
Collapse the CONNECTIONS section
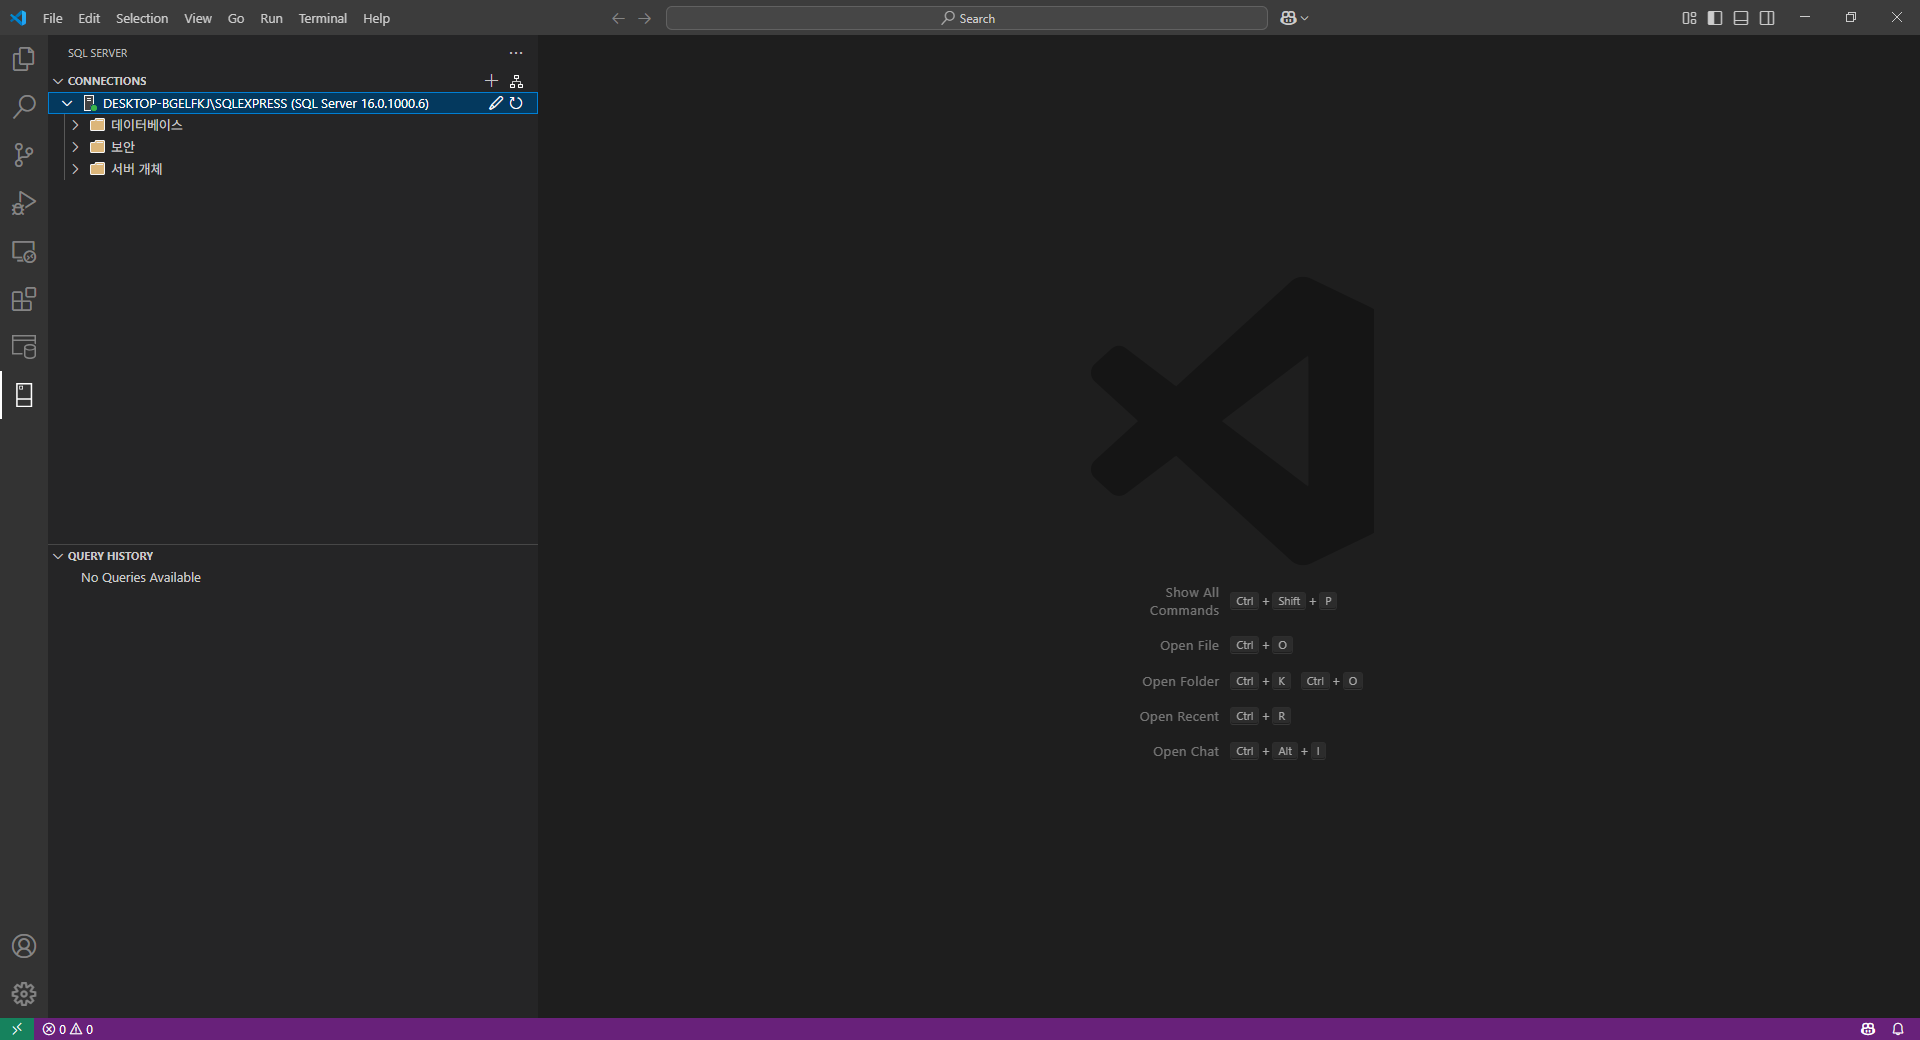(58, 81)
